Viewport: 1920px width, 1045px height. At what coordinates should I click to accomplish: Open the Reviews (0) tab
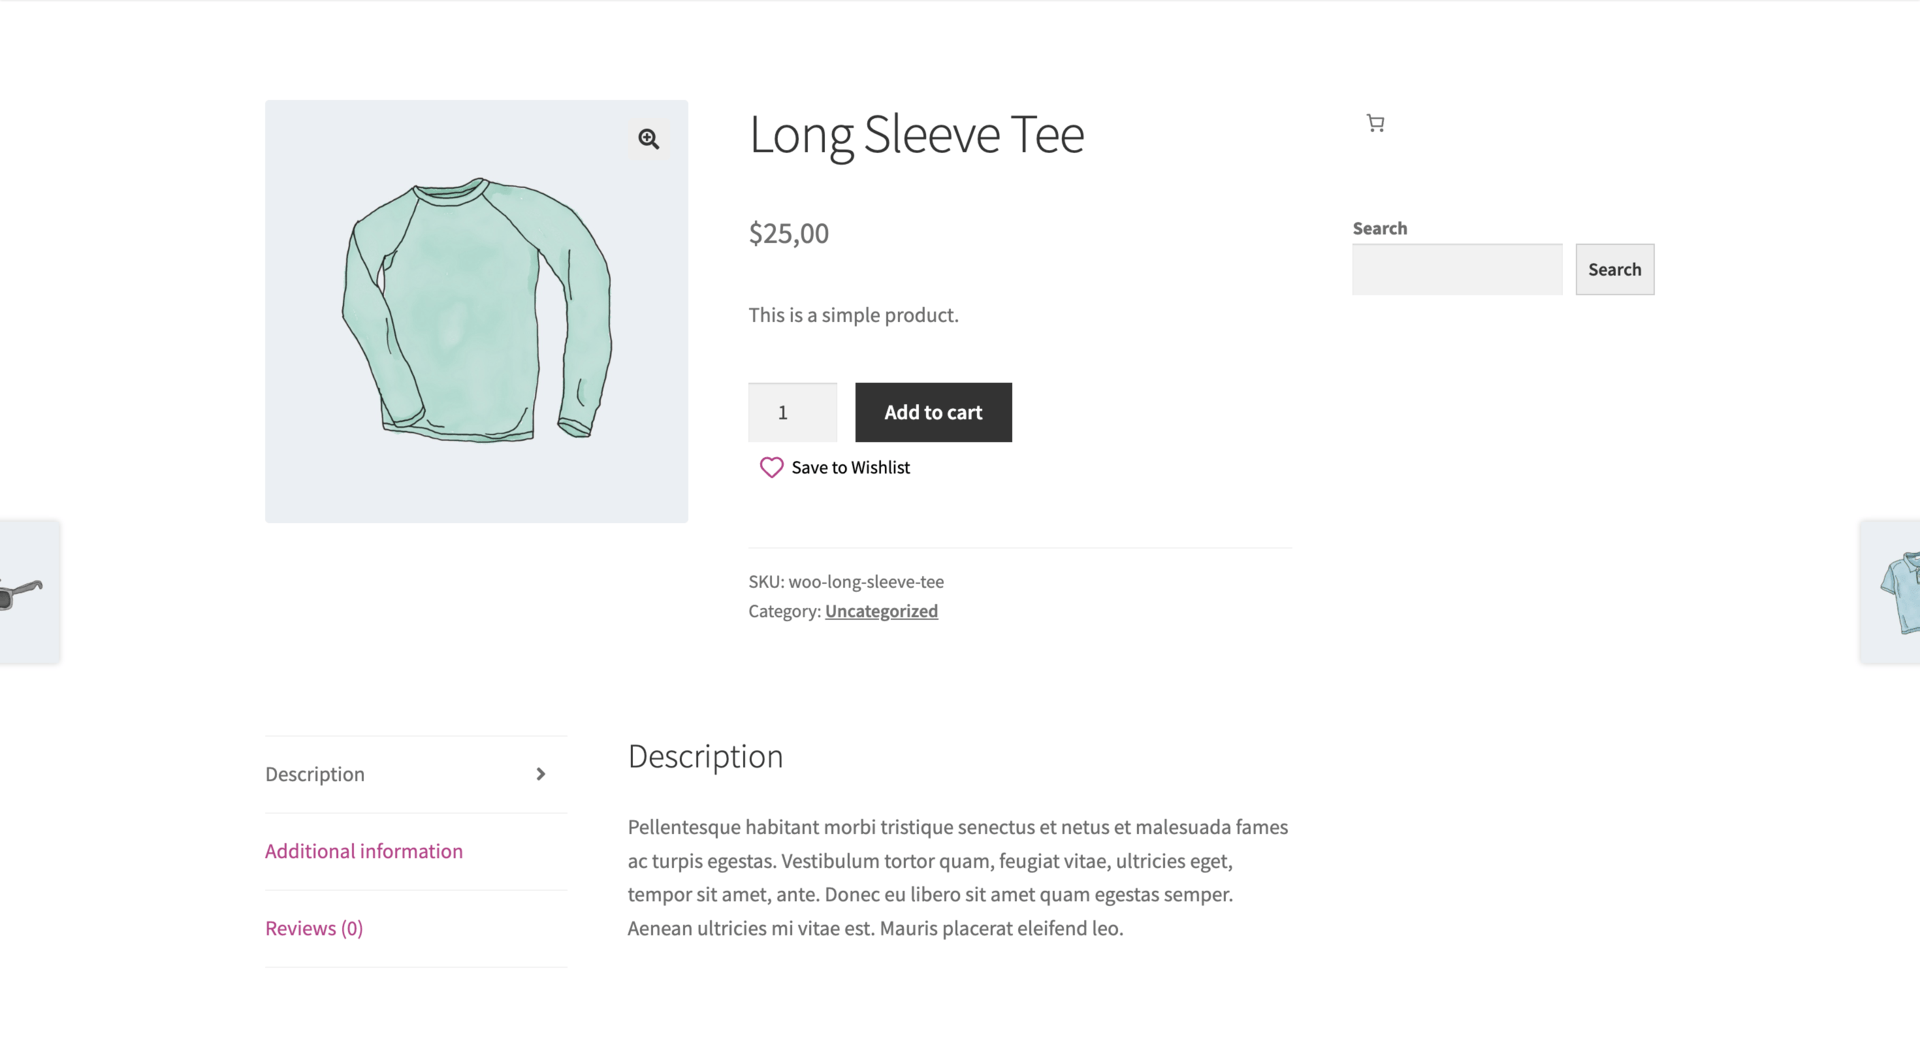[x=313, y=927]
